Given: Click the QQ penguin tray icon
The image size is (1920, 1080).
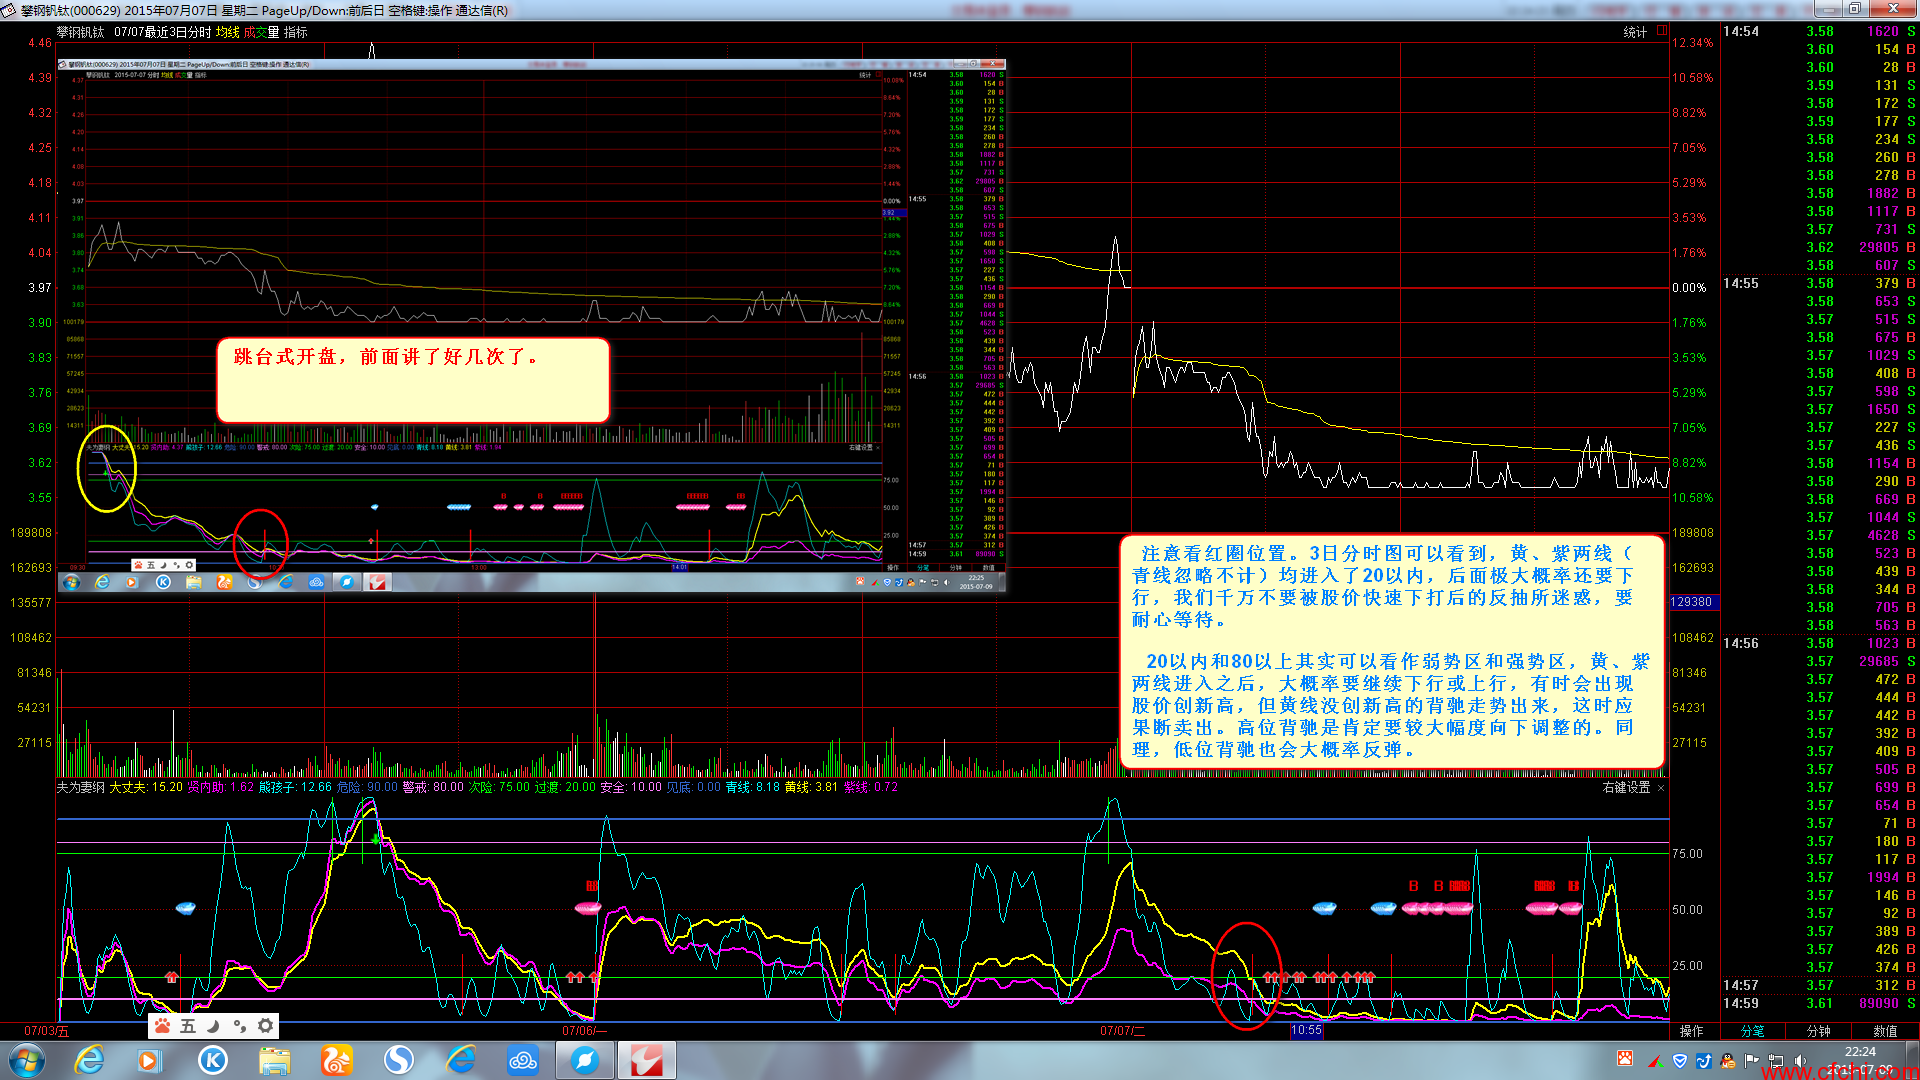Looking at the screenshot, I should [x=1727, y=1060].
